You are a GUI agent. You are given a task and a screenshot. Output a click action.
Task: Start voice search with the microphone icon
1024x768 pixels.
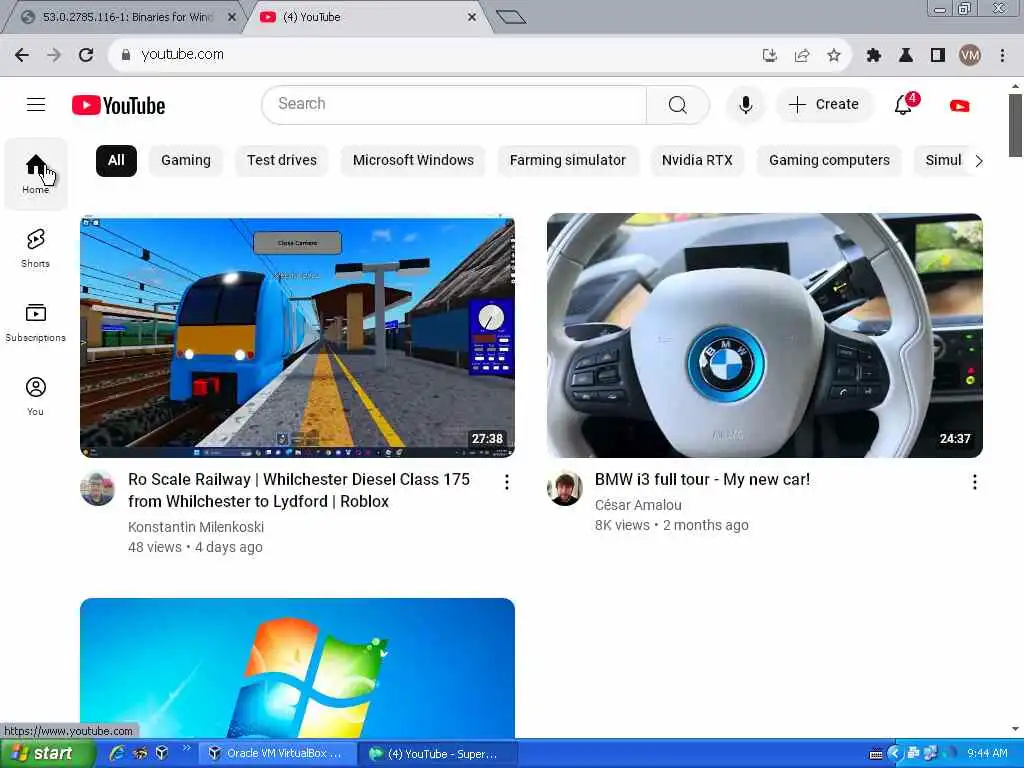745,104
